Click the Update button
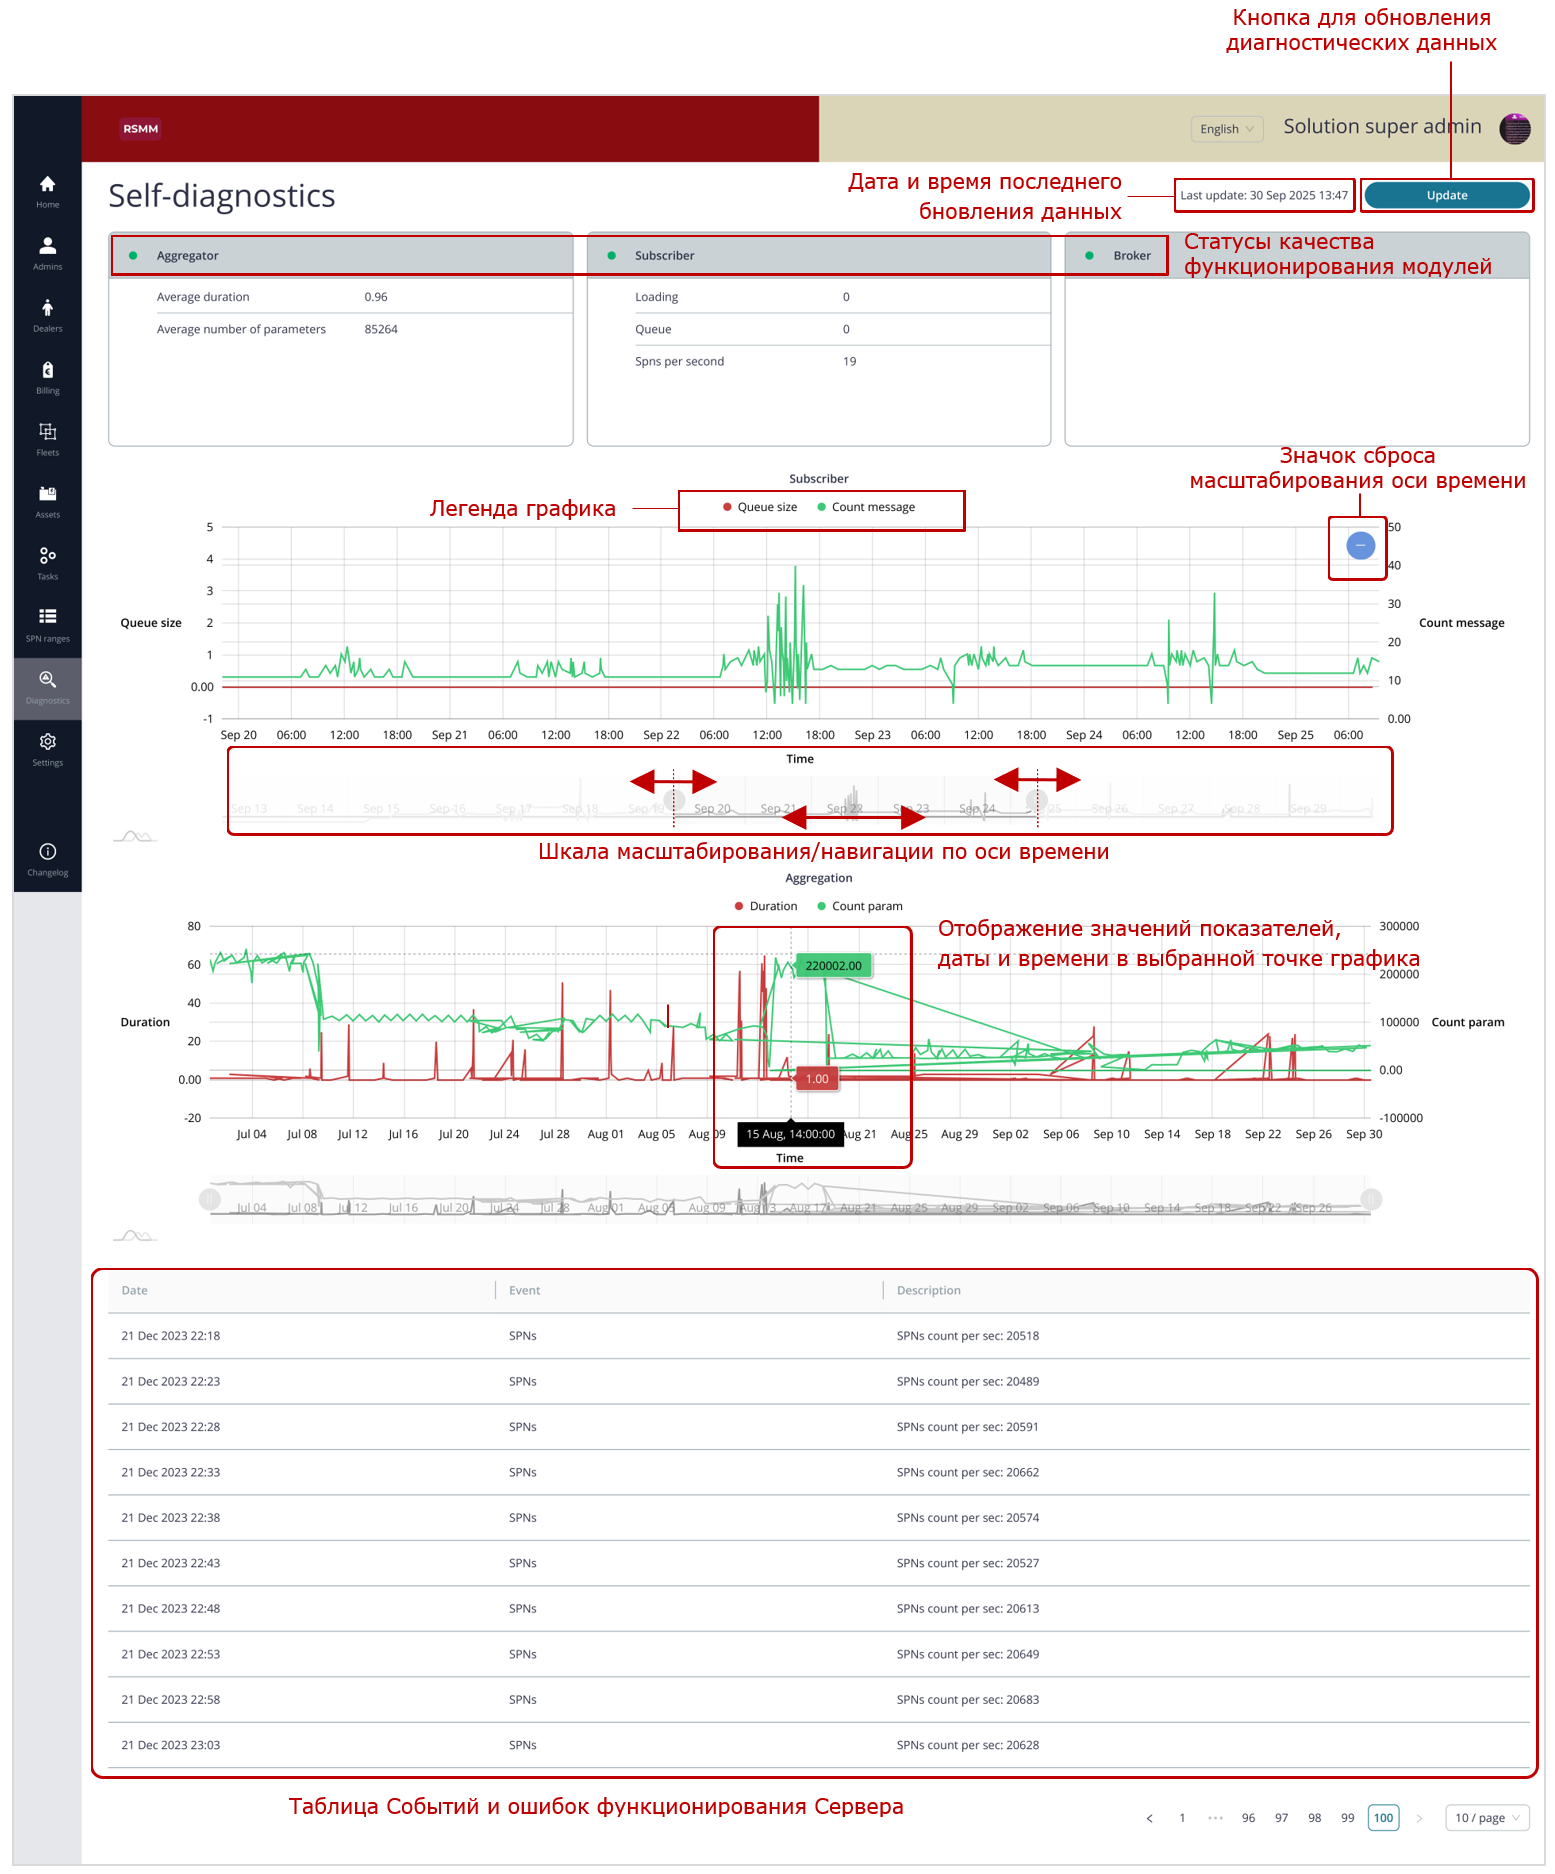 click(x=1446, y=195)
